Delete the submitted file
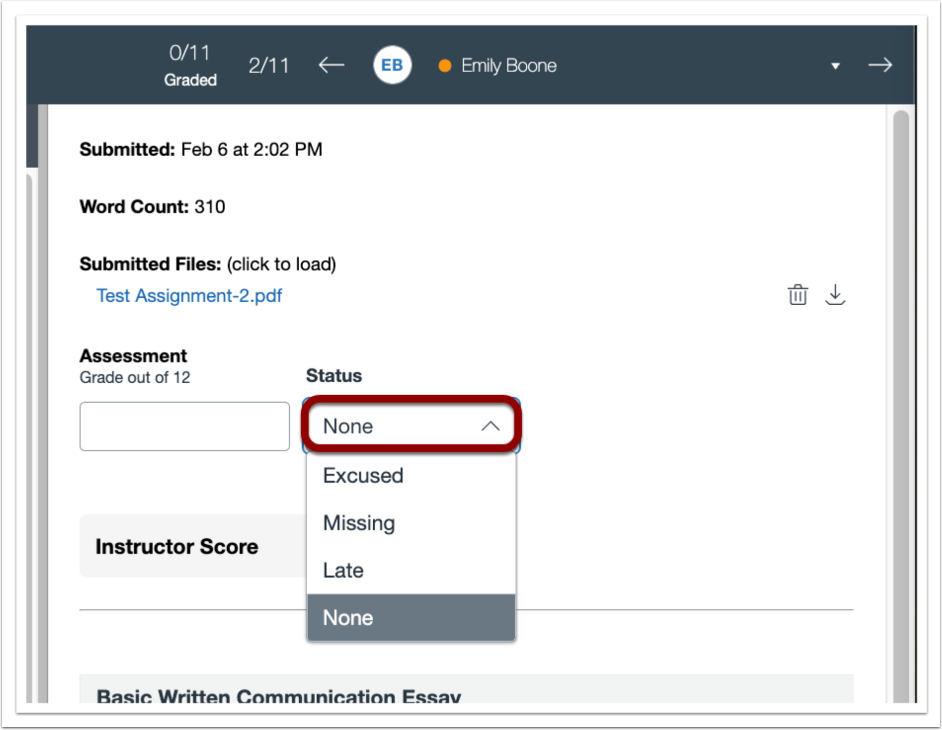Viewport: 942px width, 730px height. click(797, 294)
